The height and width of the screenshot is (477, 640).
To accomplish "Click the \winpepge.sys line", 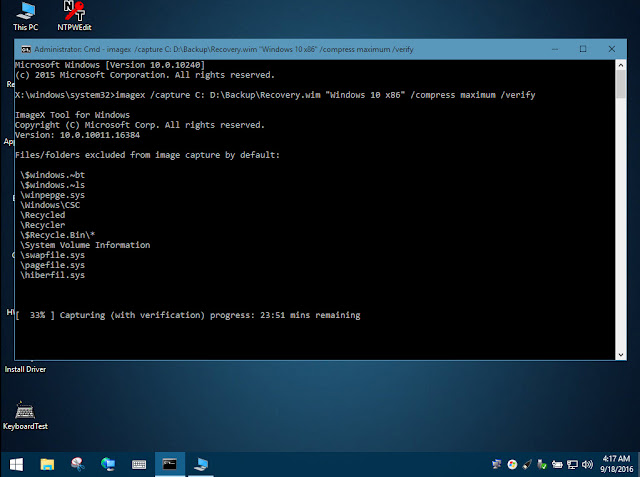I will [53, 195].
